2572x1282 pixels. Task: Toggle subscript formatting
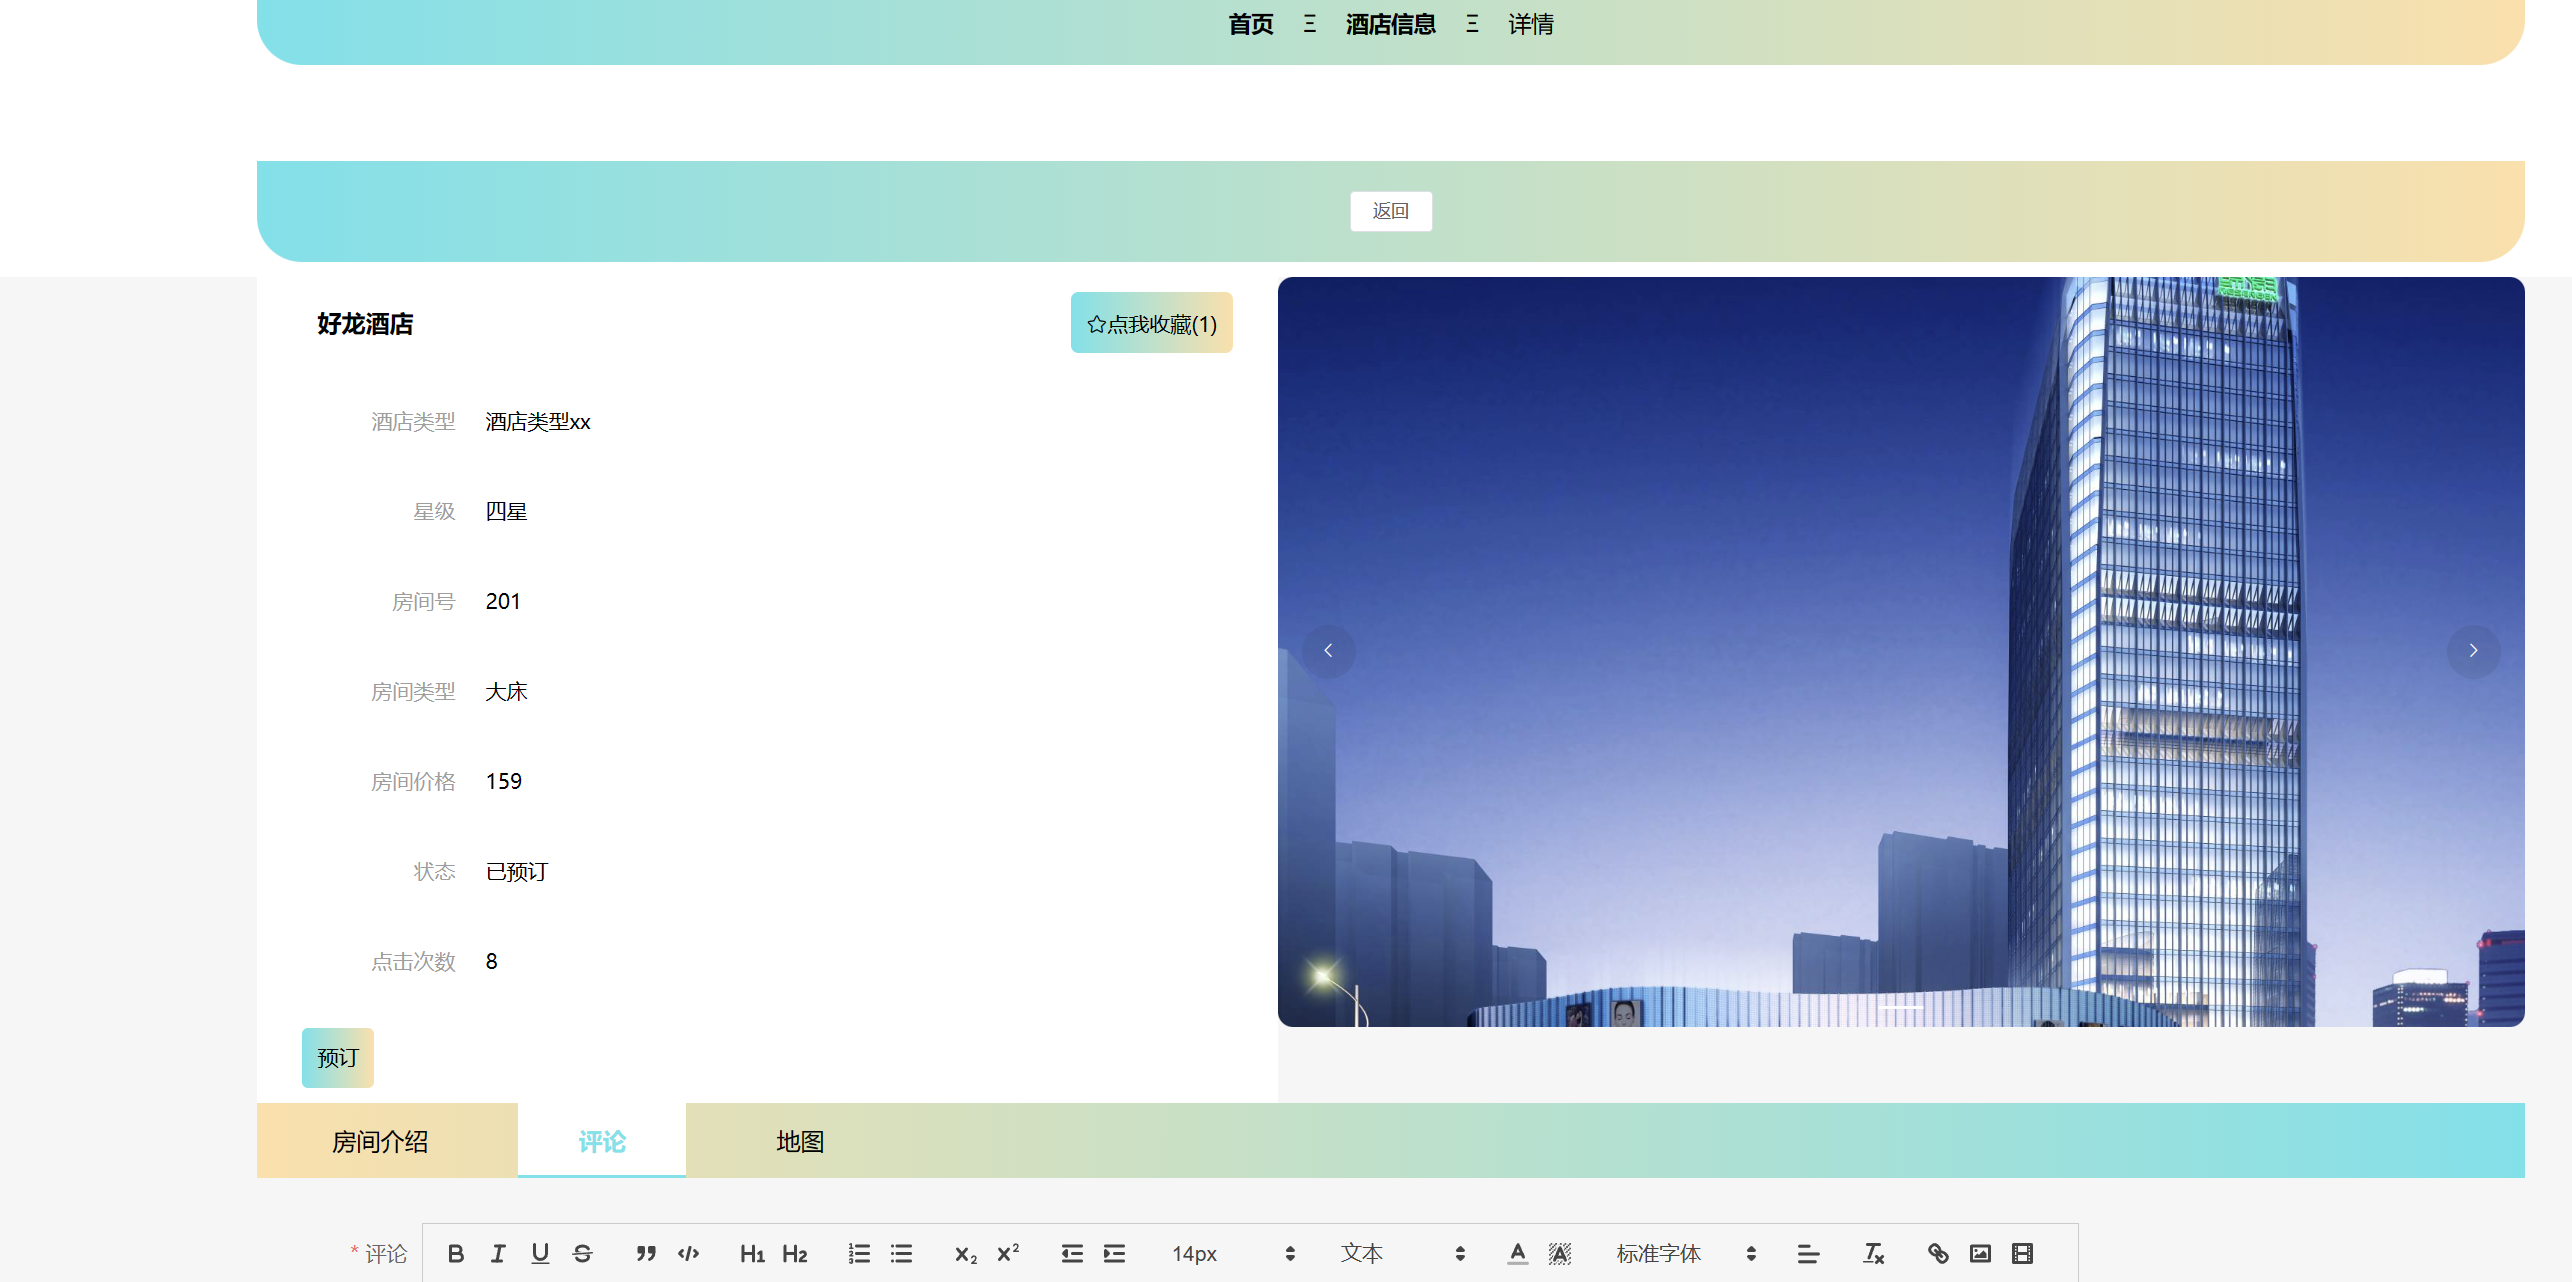965,1253
